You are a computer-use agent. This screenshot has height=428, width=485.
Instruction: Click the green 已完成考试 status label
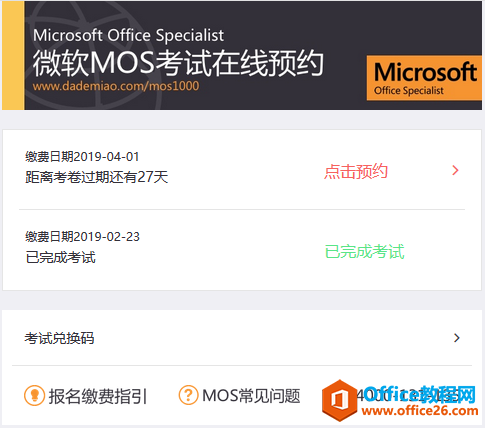tap(365, 251)
